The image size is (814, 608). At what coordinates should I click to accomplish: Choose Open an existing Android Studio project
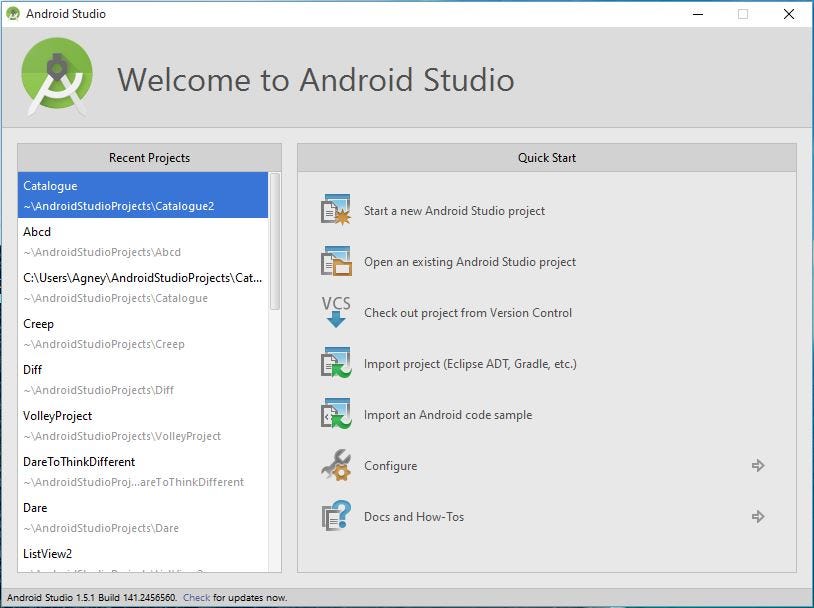click(469, 262)
